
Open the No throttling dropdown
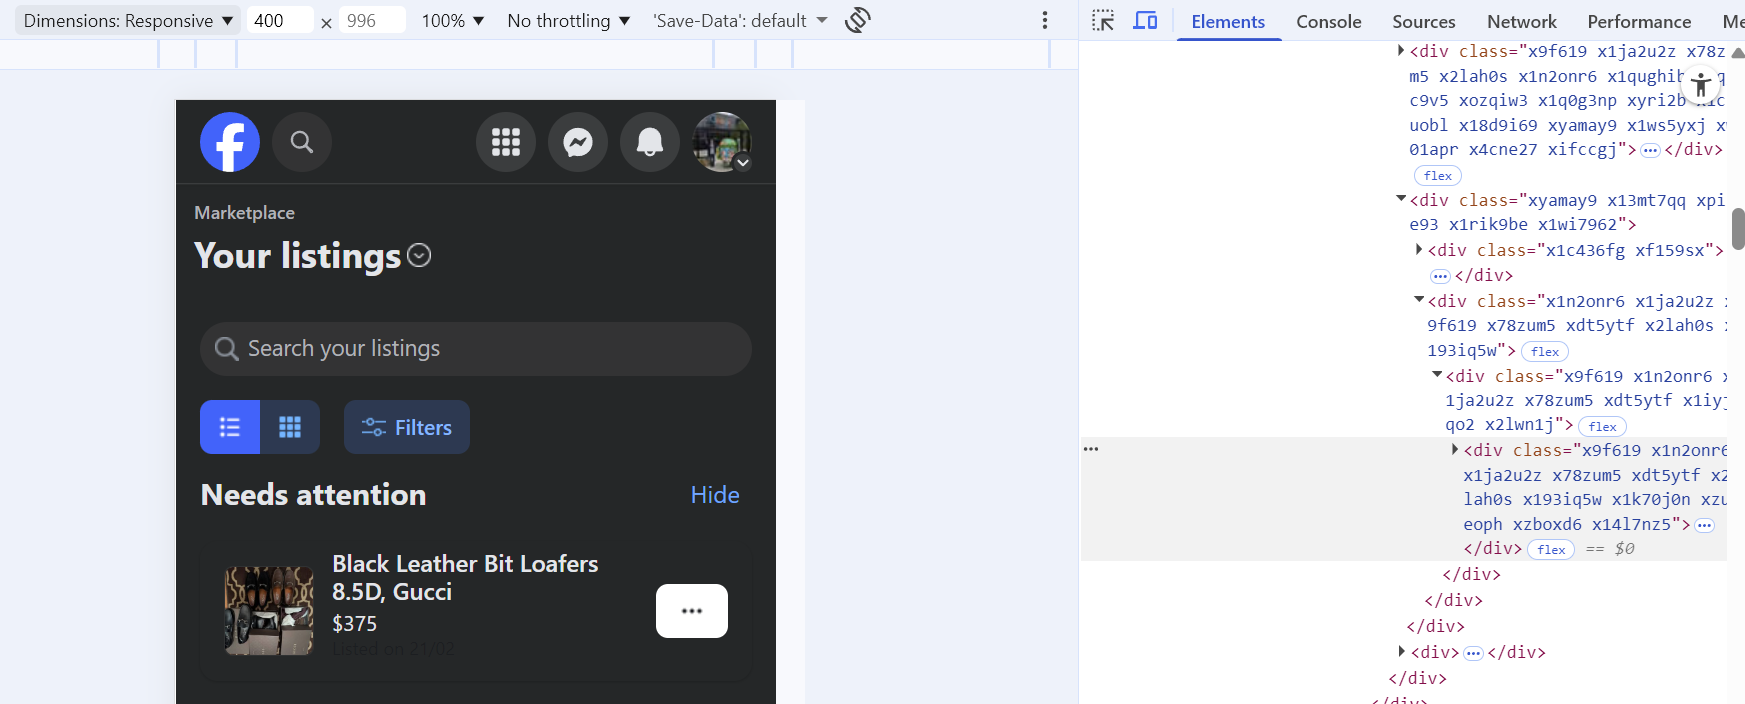click(x=568, y=21)
